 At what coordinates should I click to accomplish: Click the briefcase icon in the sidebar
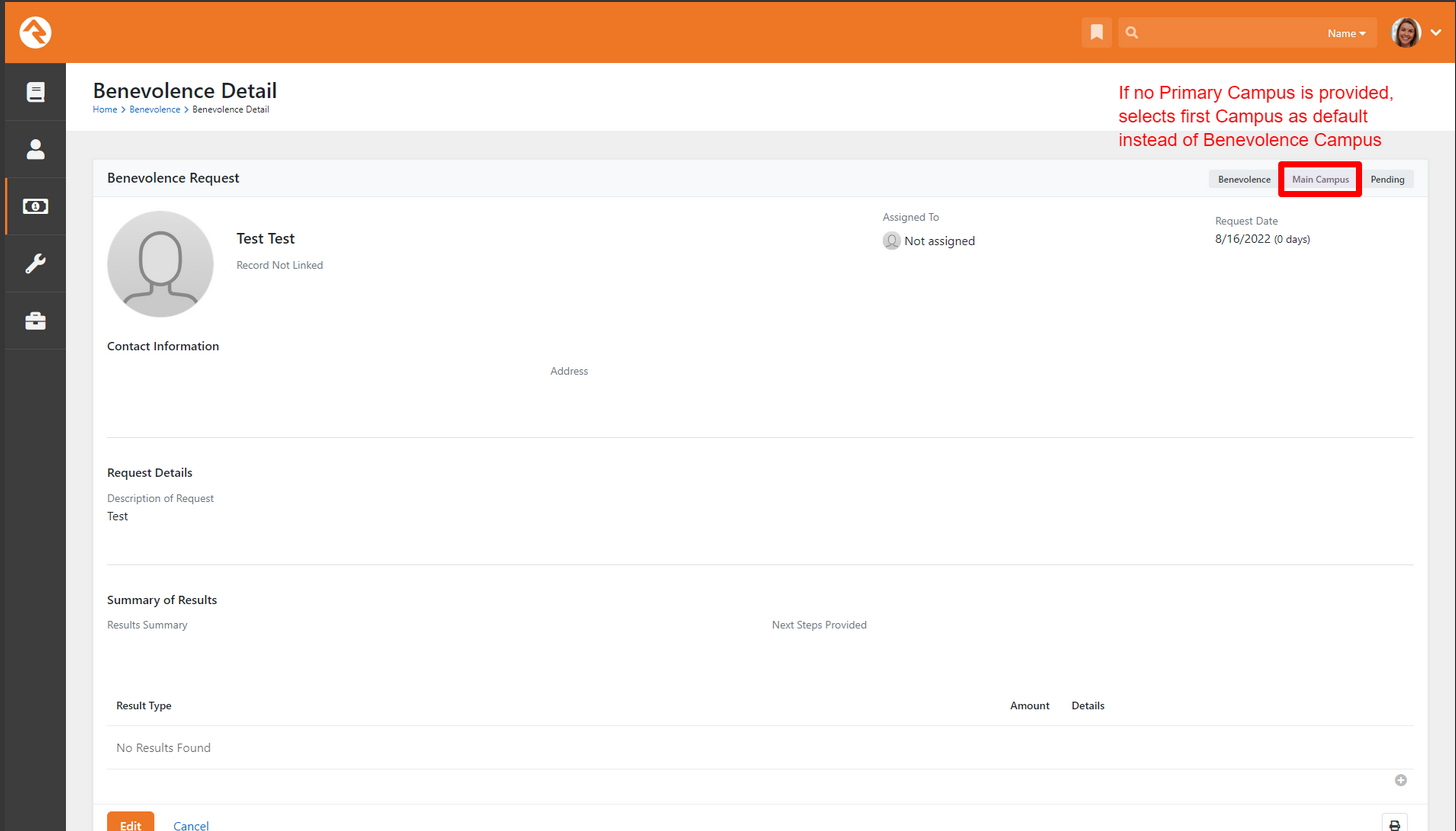click(x=35, y=320)
